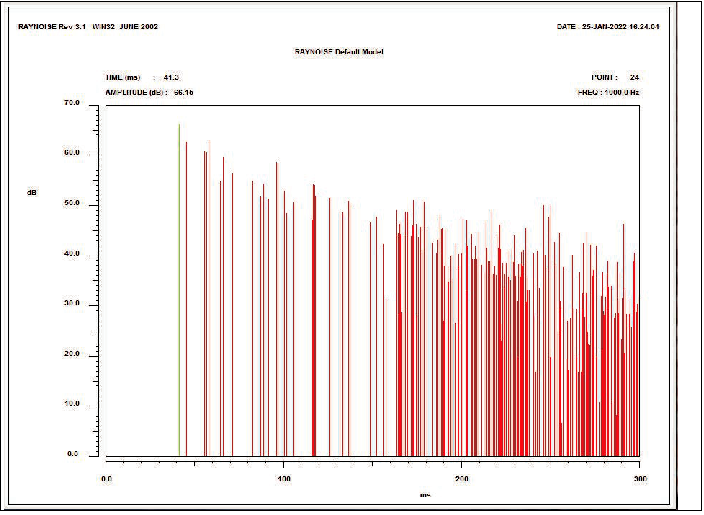
Task: Click the 50.0 tick on the y-axis
Action: [70, 203]
